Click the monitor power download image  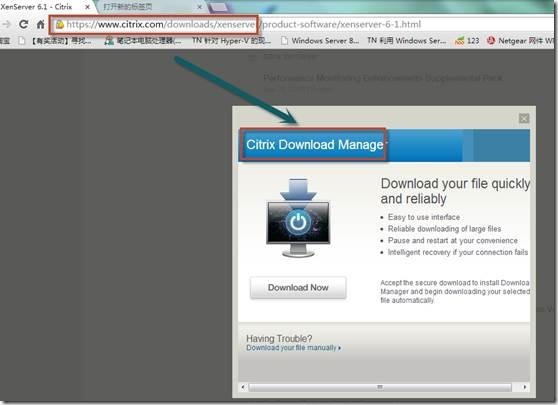pos(298,218)
